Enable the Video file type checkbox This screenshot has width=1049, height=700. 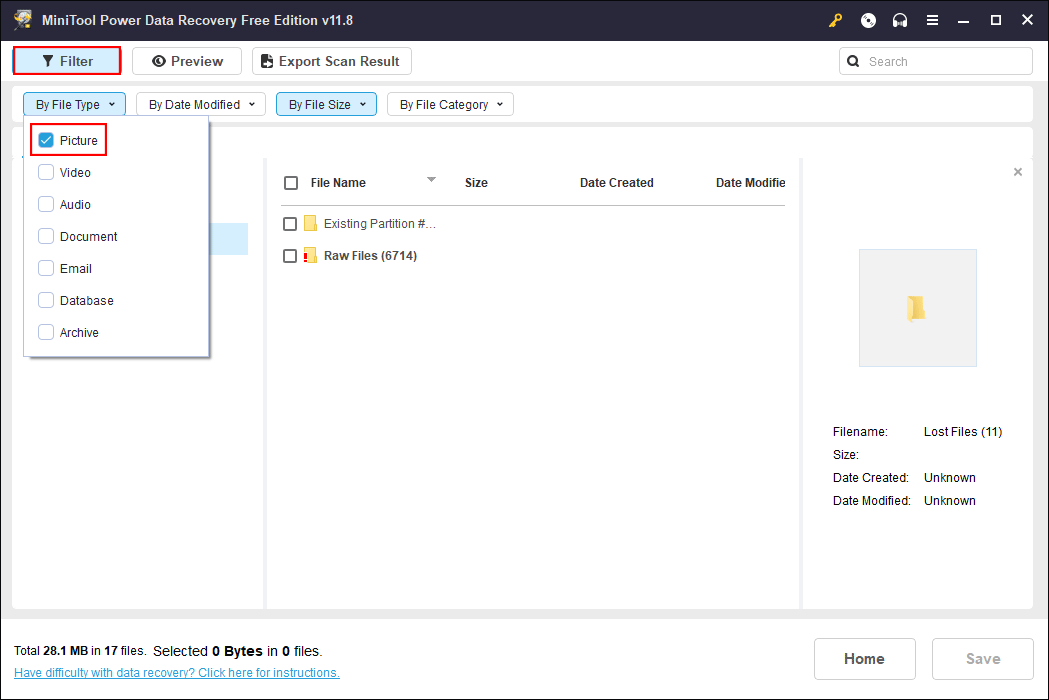[x=46, y=173]
